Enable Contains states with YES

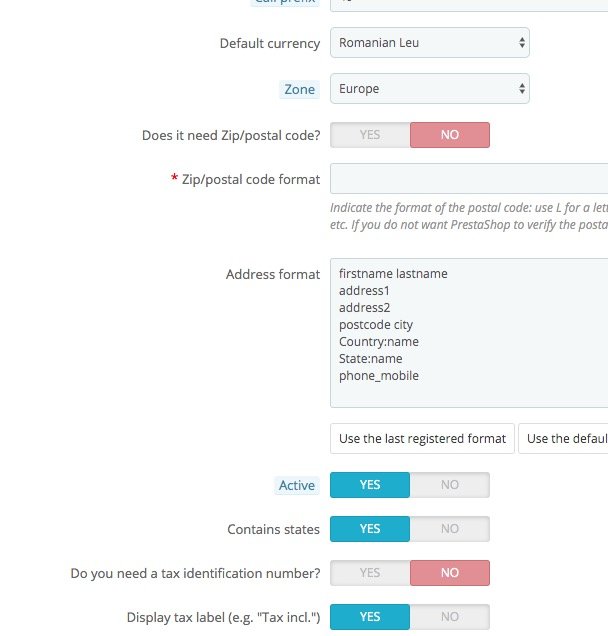[370, 529]
